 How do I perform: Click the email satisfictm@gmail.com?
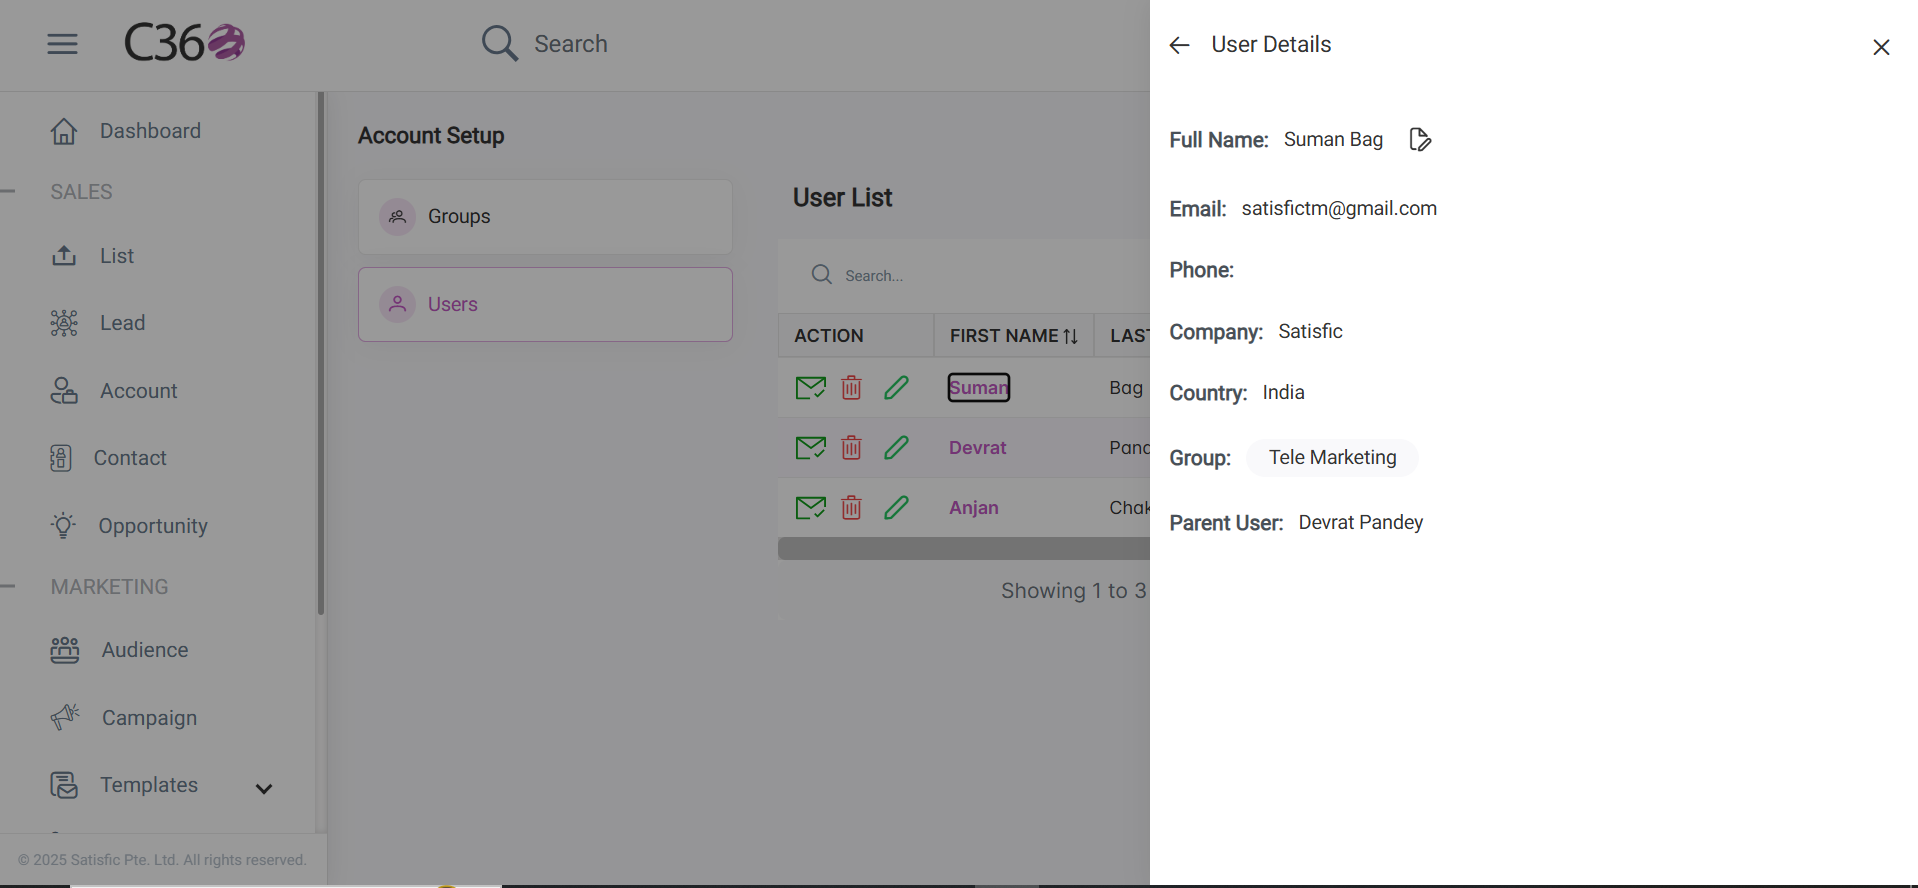point(1339,208)
